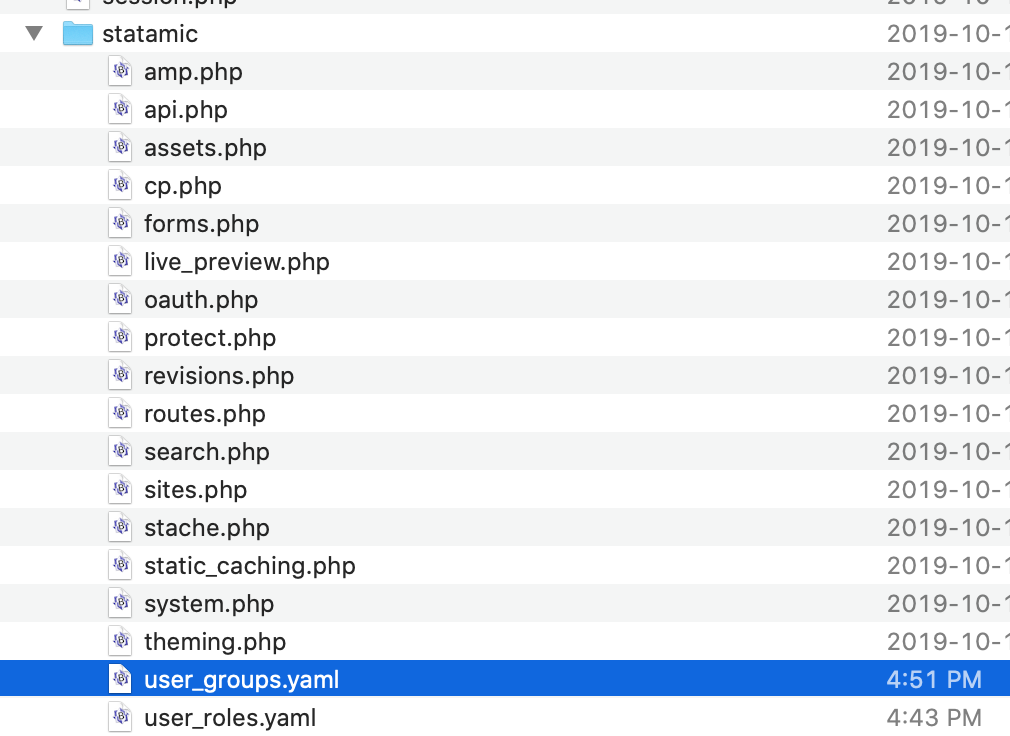Click the icon beside assets.php

point(120,147)
